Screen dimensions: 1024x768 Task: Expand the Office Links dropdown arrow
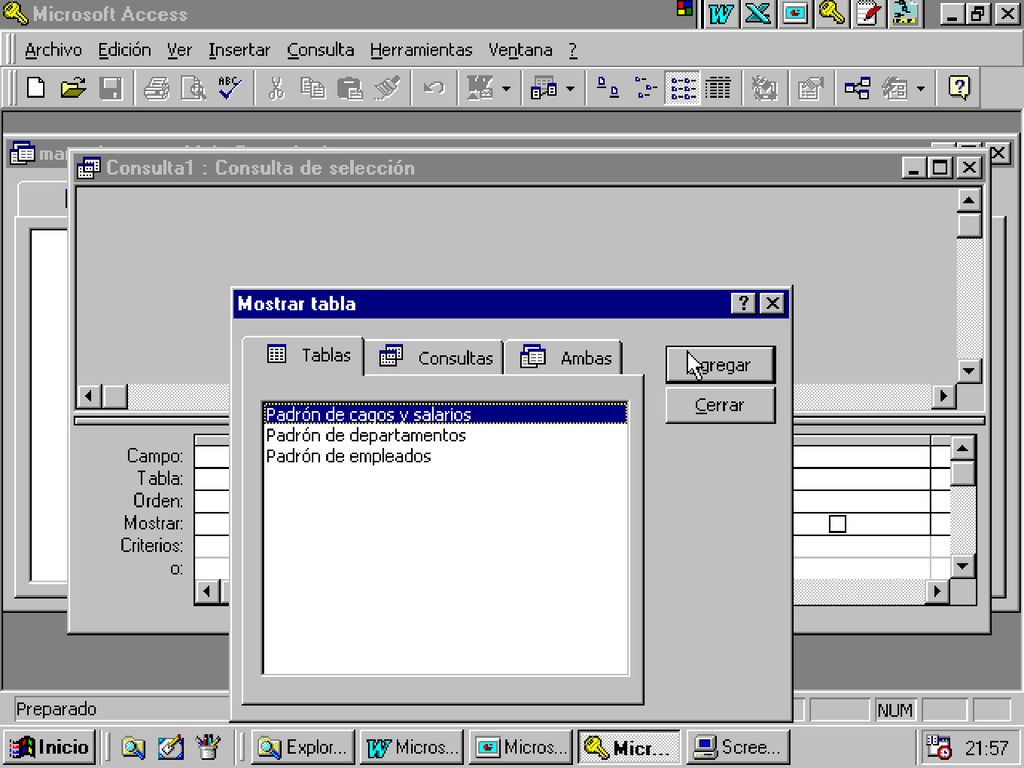[506, 88]
